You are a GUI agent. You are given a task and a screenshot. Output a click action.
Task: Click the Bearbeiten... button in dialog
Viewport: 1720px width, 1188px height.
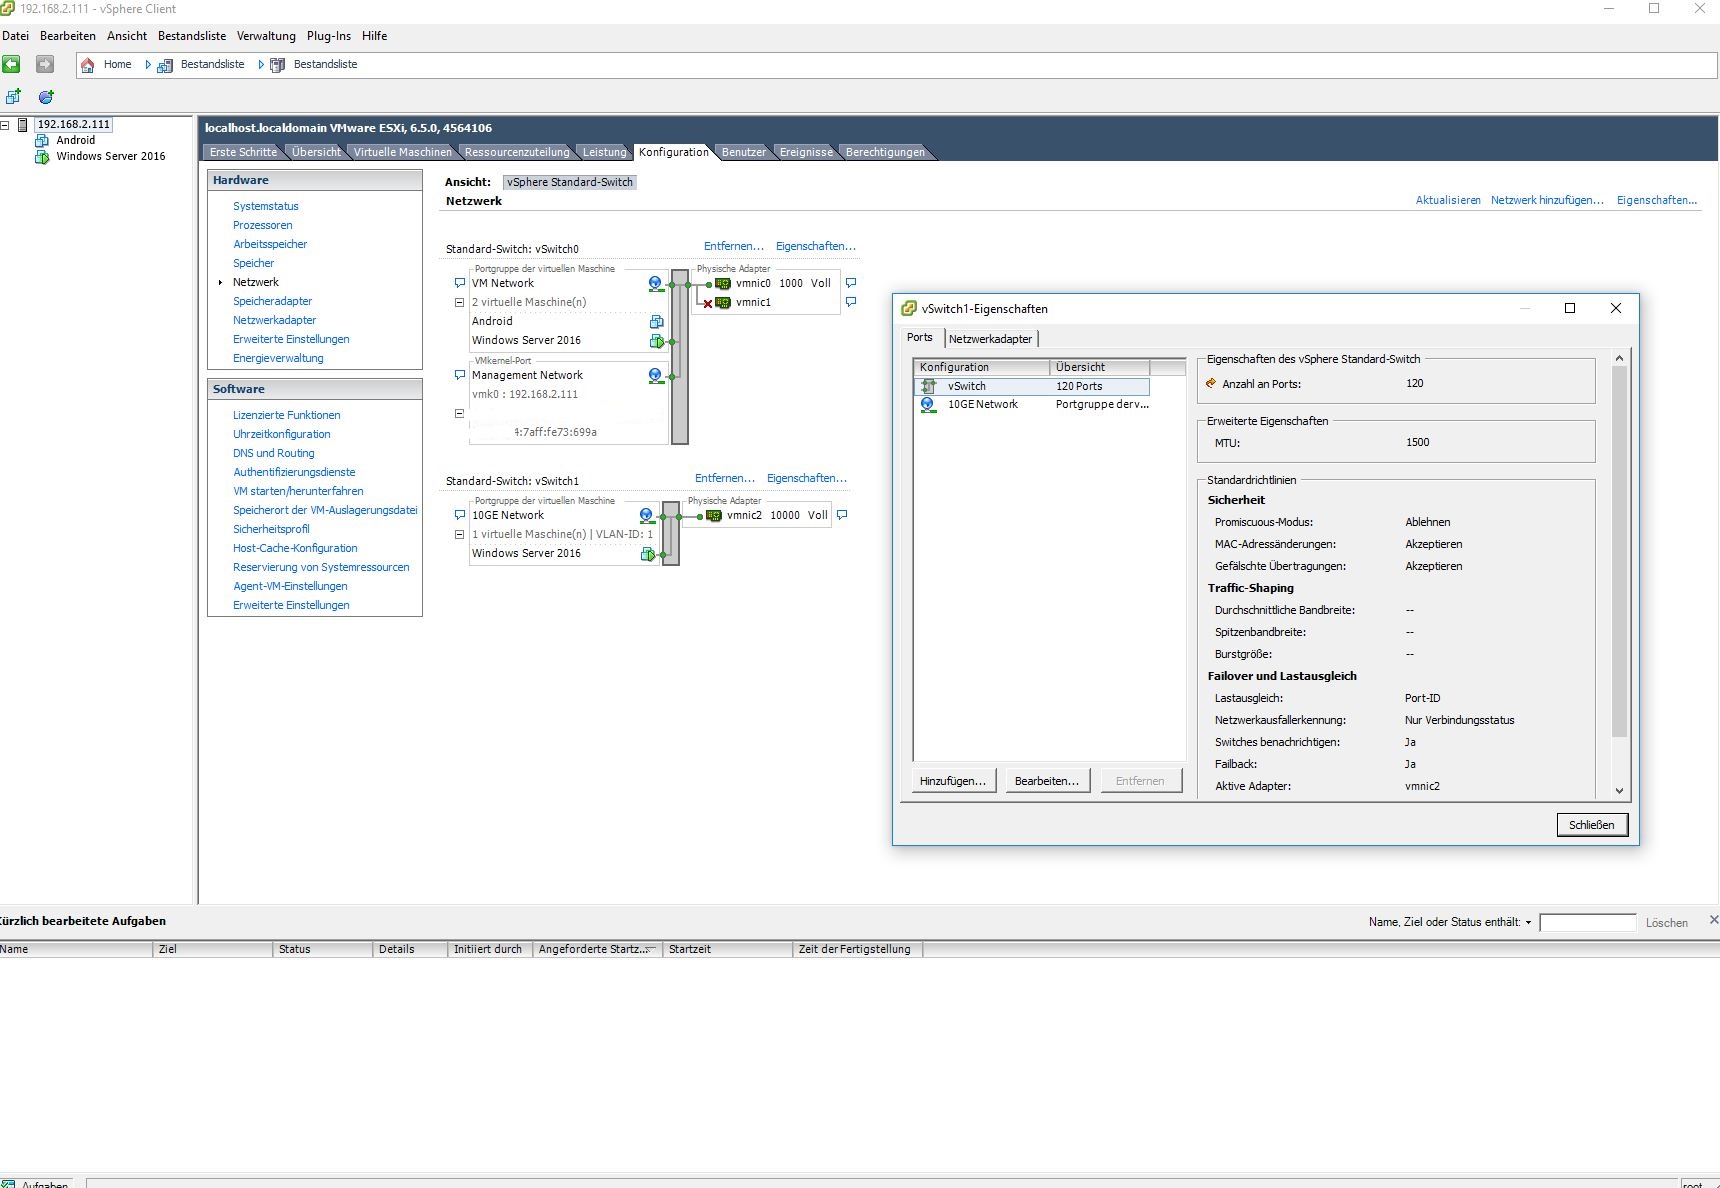1046,781
